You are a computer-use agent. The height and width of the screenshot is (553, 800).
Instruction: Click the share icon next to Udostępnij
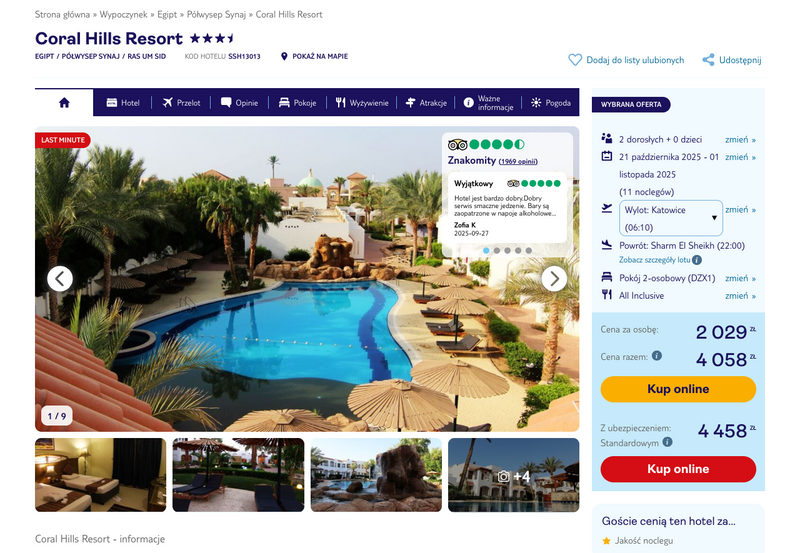(708, 60)
